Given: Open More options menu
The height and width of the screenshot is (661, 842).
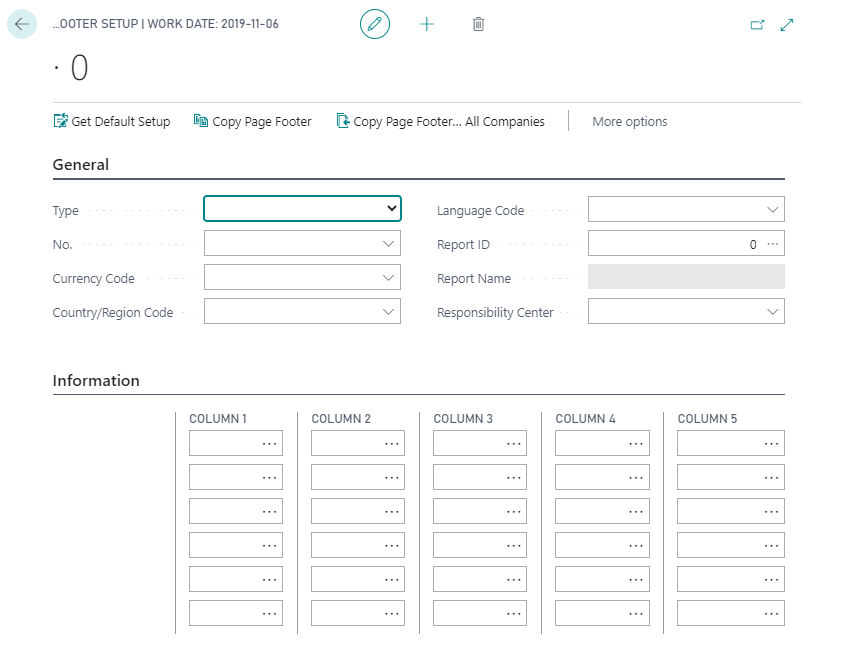Looking at the screenshot, I should click(x=629, y=121).
